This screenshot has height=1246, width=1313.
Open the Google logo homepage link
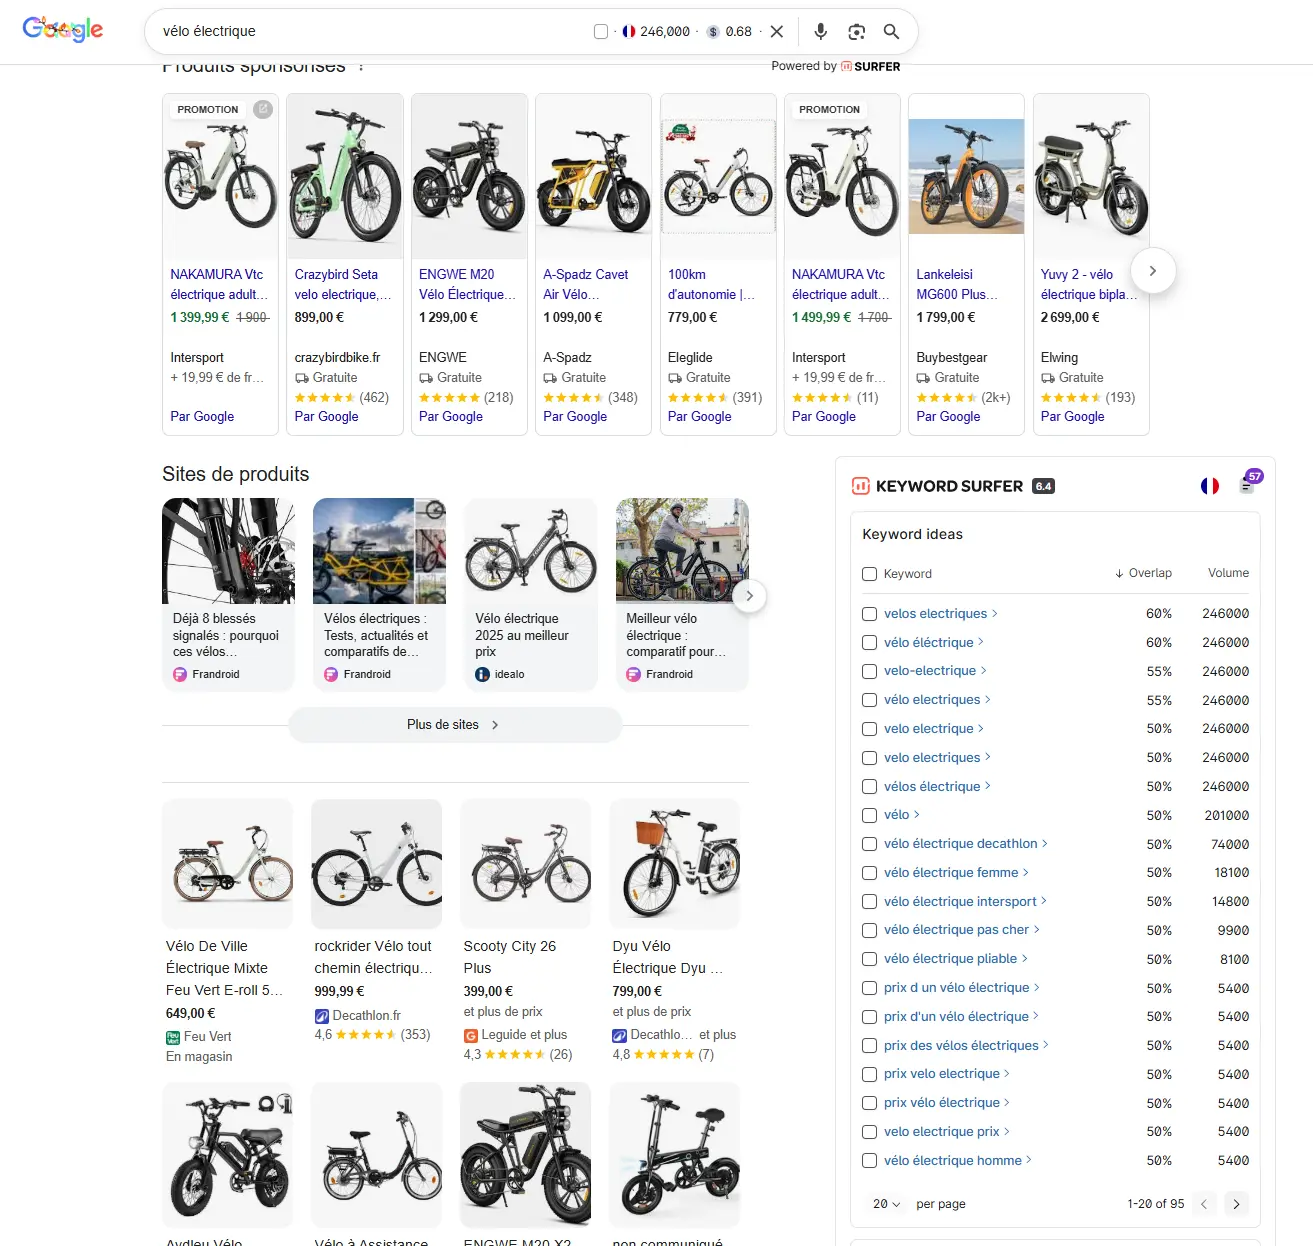point(63,30)
